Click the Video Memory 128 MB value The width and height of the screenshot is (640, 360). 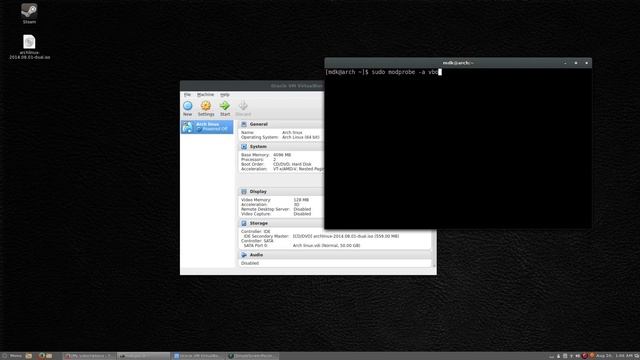(x=301, y=200)
